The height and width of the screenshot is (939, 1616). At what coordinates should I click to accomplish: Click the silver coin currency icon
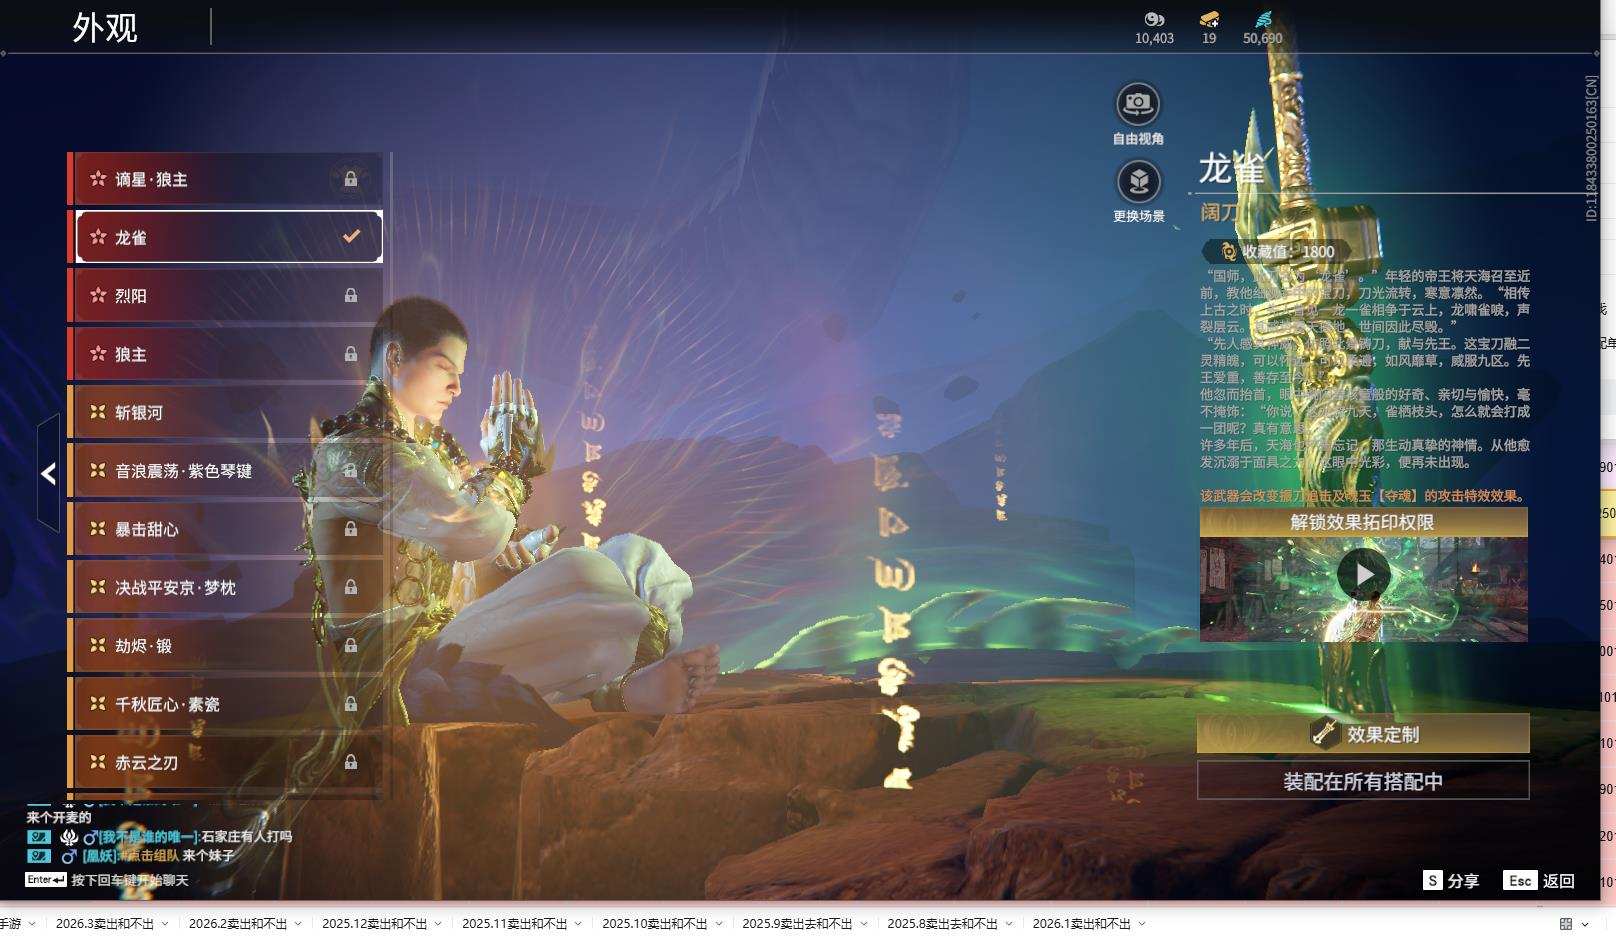pos(1154,19)
